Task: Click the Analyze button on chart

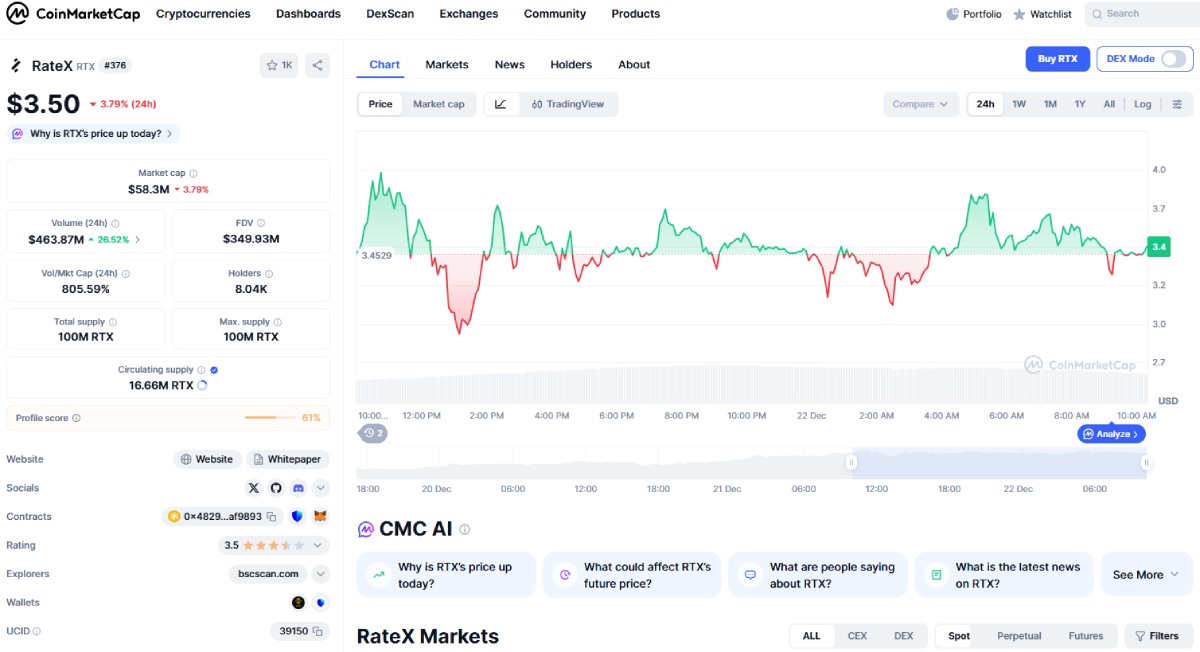Action: click(x=1111, y=434)
